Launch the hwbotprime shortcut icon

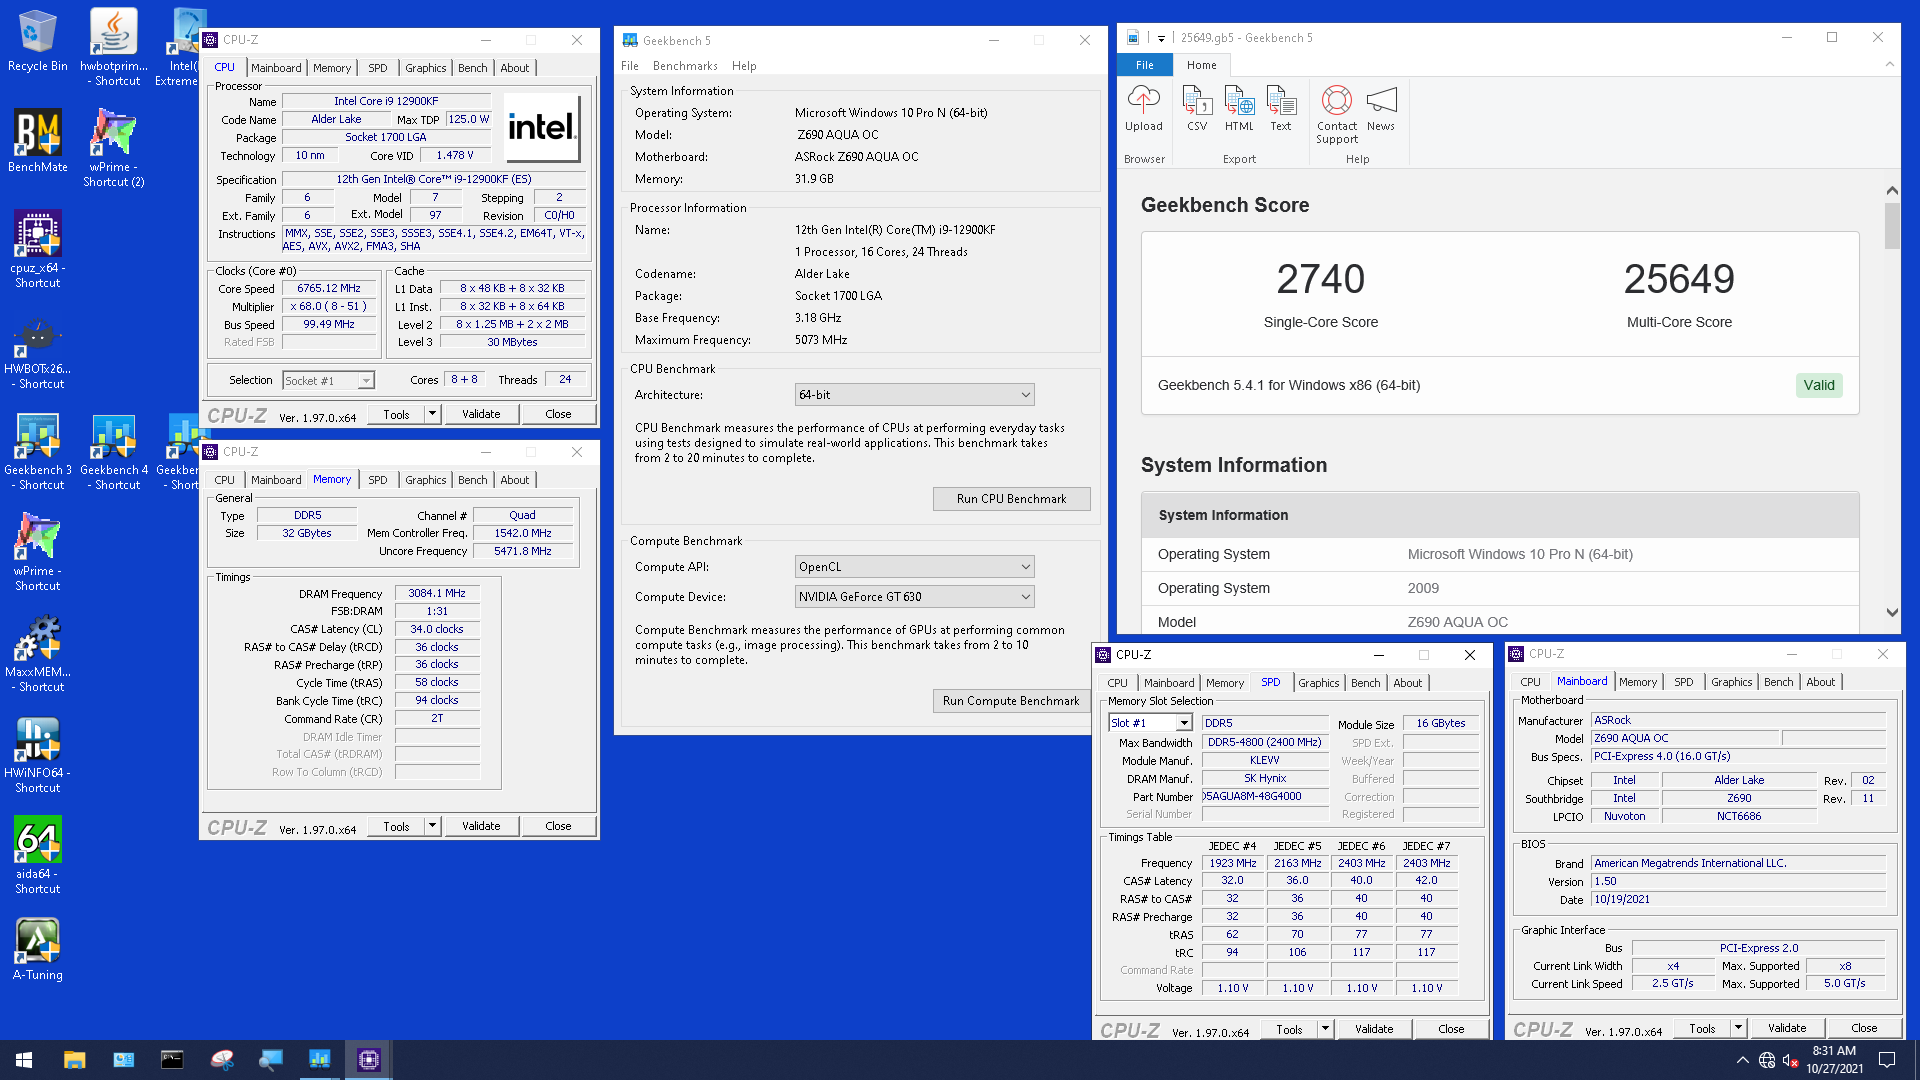click(114, 47)
